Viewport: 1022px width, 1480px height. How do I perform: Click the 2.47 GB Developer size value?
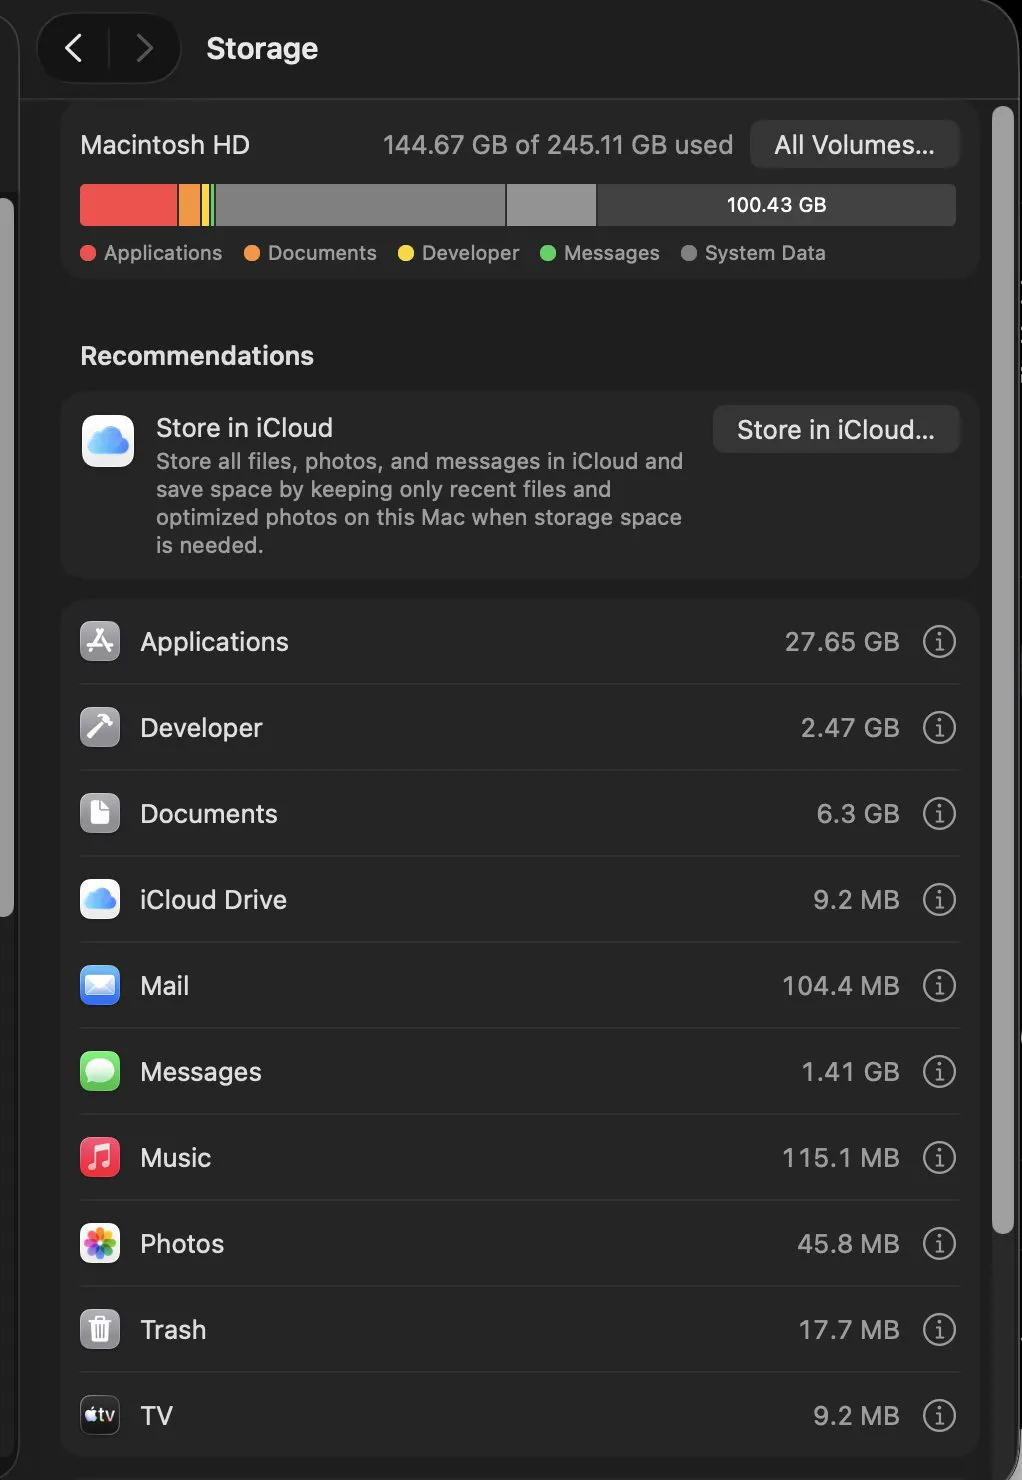click(850, 728)
